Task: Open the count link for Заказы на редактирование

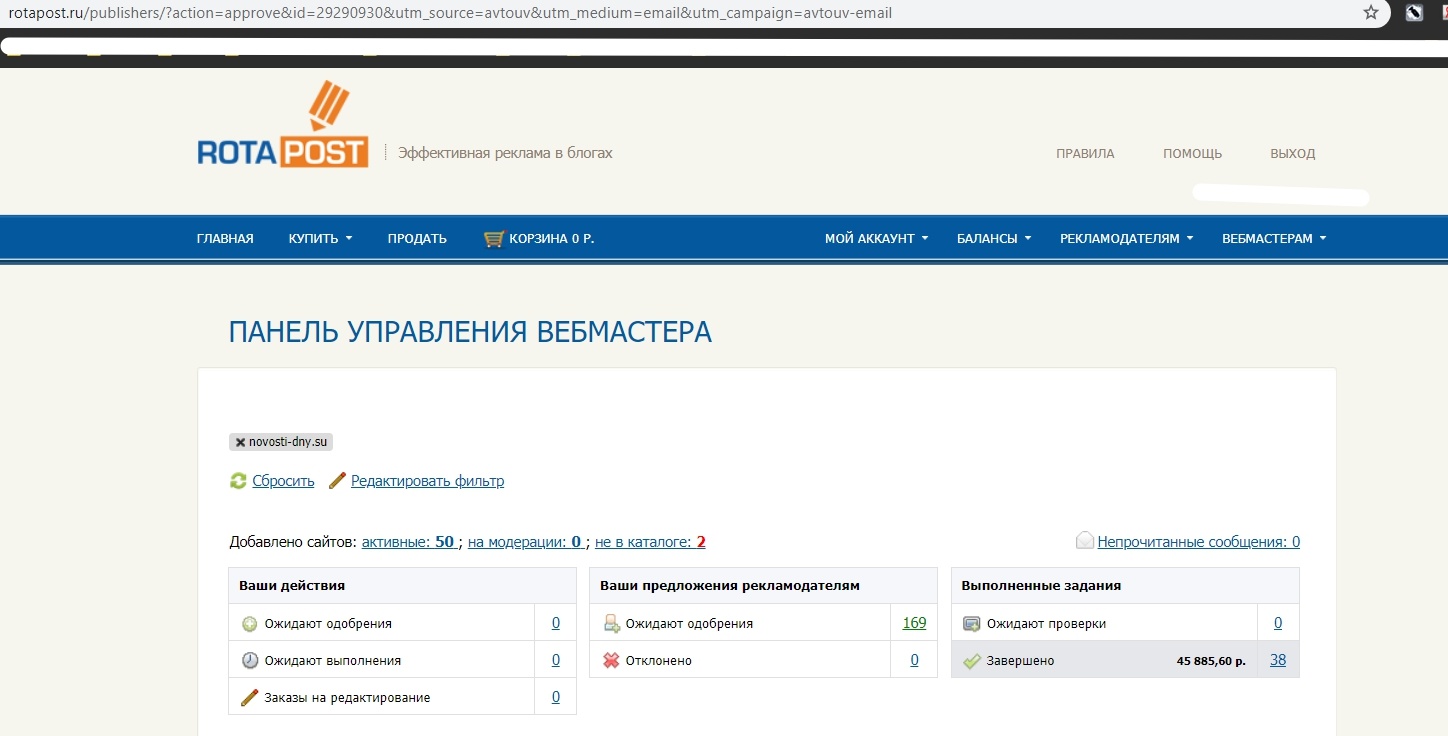Action: click(556, 697)
